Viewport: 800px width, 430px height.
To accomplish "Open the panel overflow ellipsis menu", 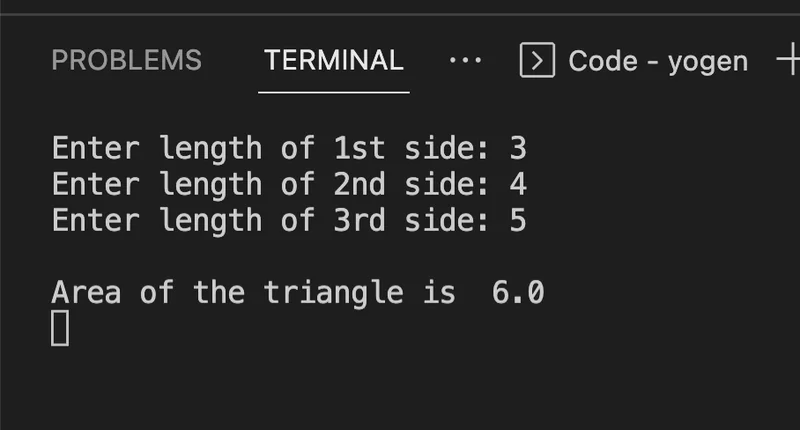I will (465, 61).
